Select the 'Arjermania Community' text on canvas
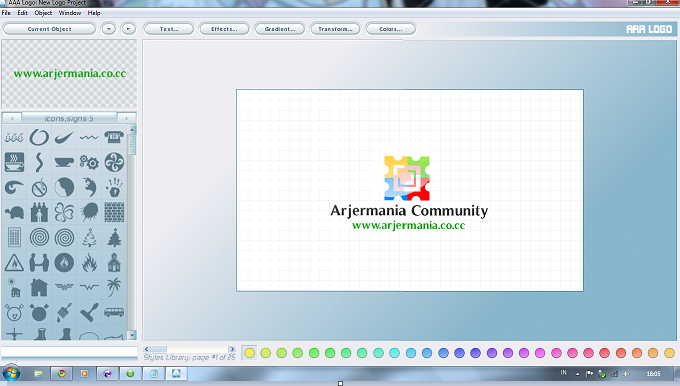Screen dimensions: 680x386 coord(409,211)
